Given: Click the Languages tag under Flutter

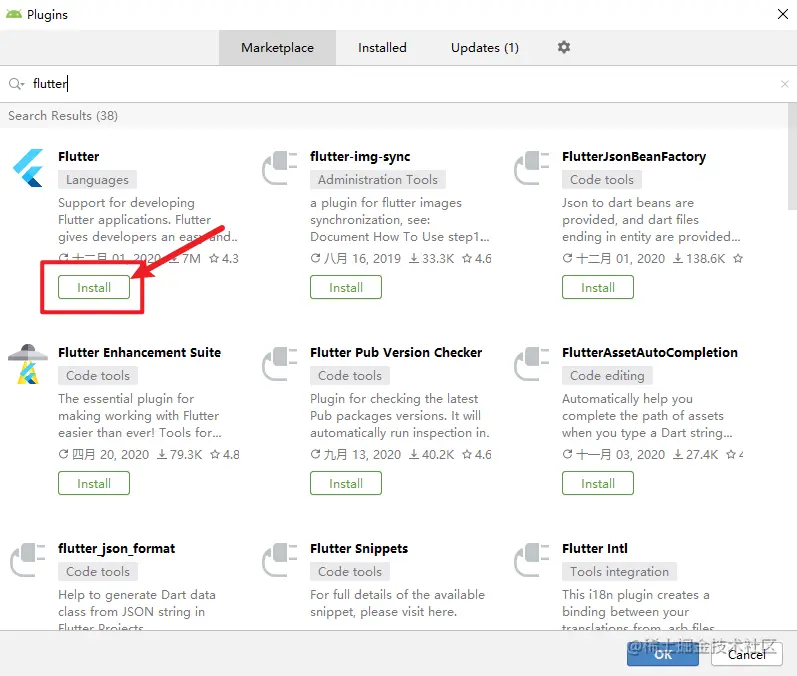Looking at the screenshot, I should [97, 179].
